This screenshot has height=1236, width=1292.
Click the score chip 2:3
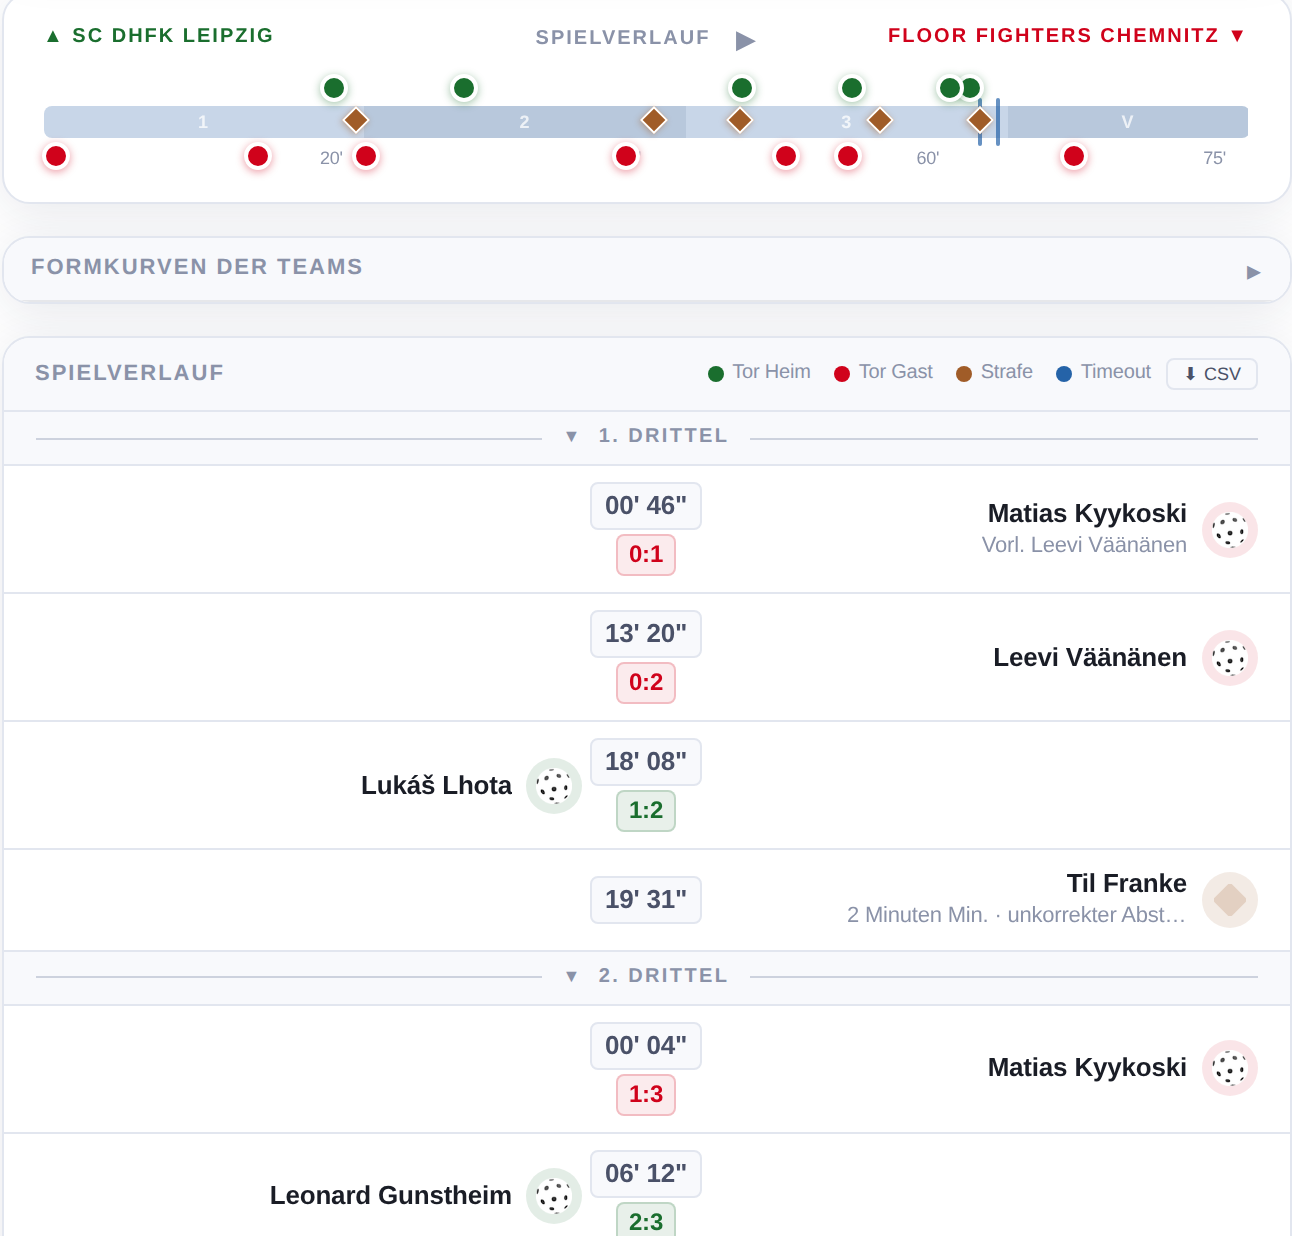(646, 1221)
